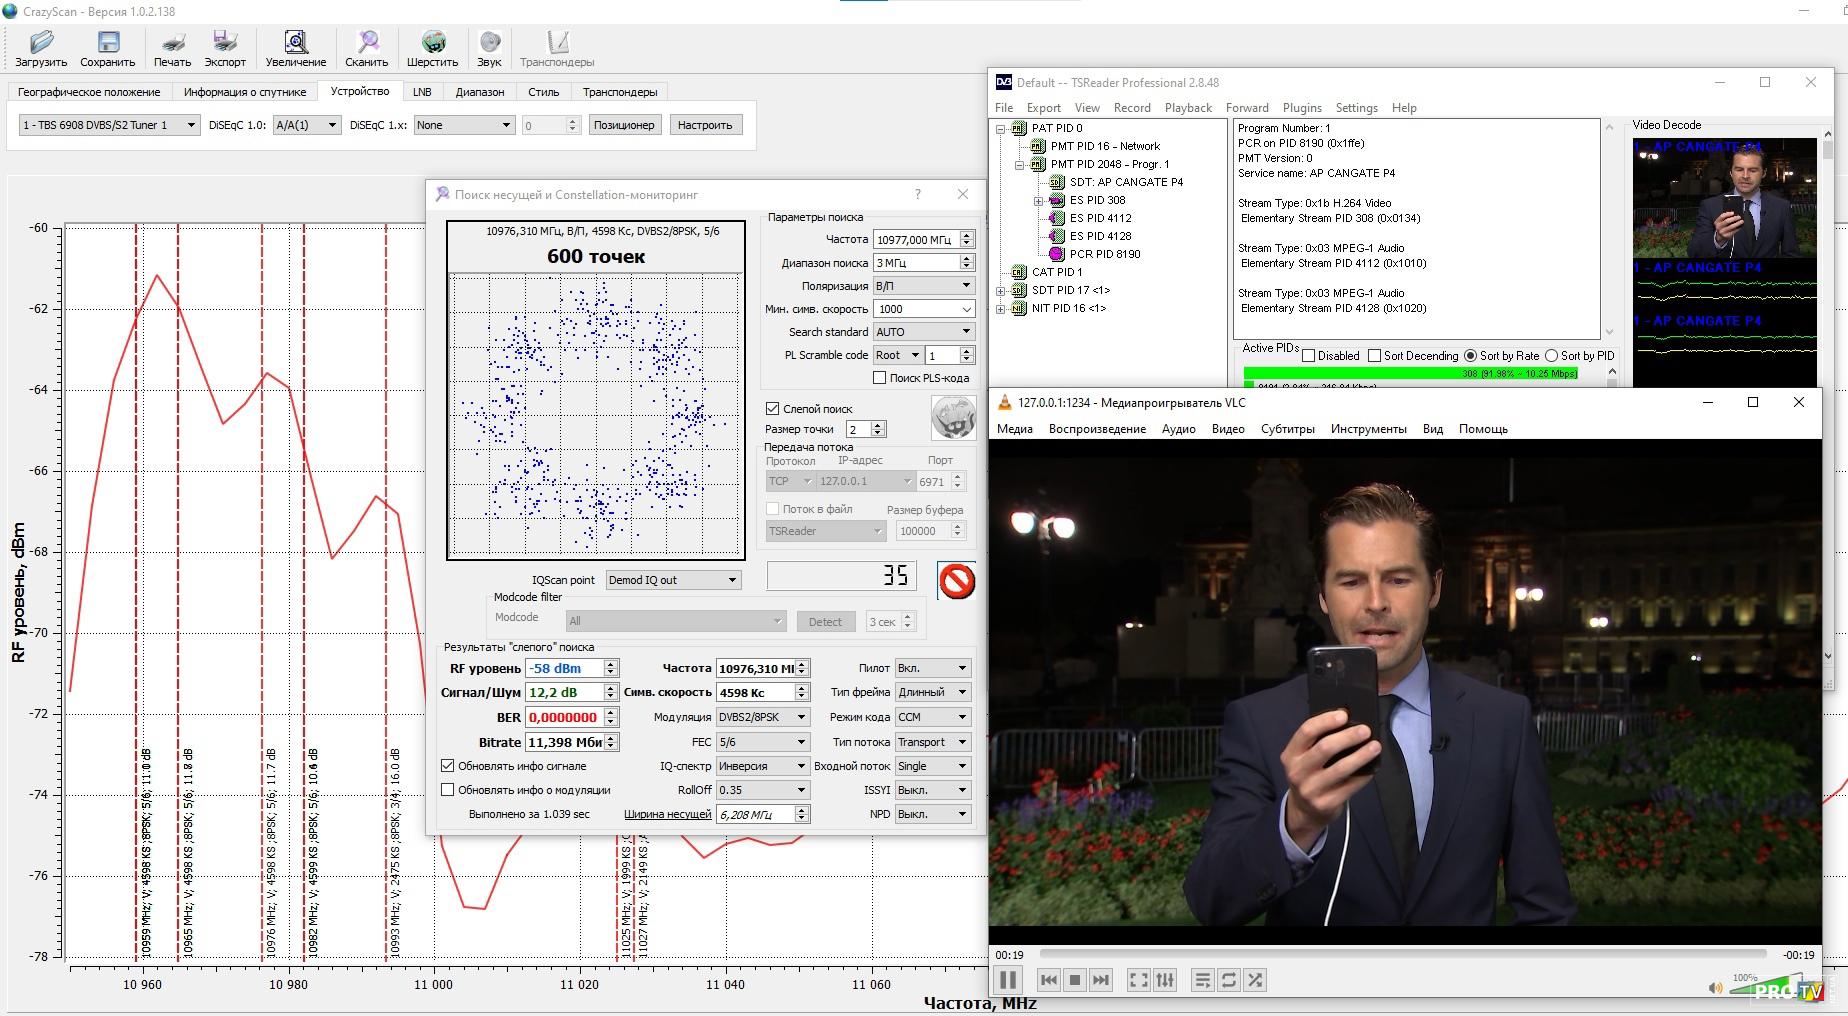Click the Сохранить (save) floppy icon
Screen dimensions: 1848x1016
[x=107, y=44]
